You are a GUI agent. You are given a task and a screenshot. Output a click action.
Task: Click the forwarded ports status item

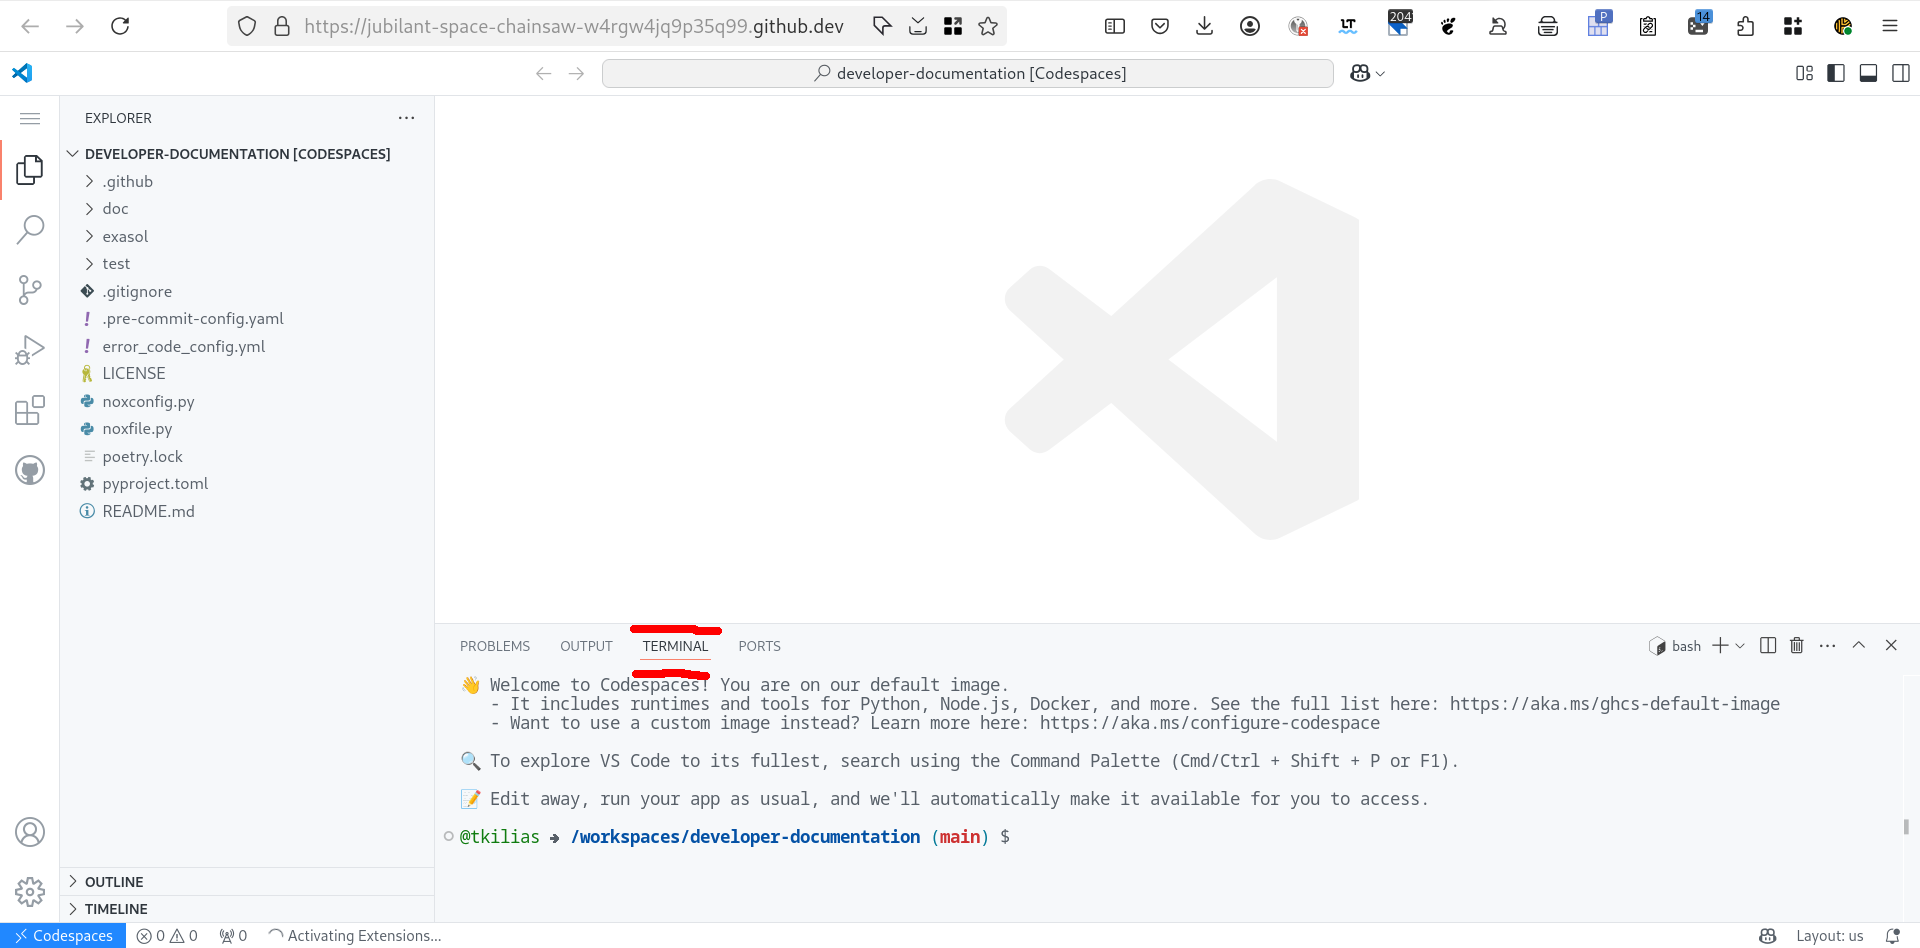tap(233, 936)
